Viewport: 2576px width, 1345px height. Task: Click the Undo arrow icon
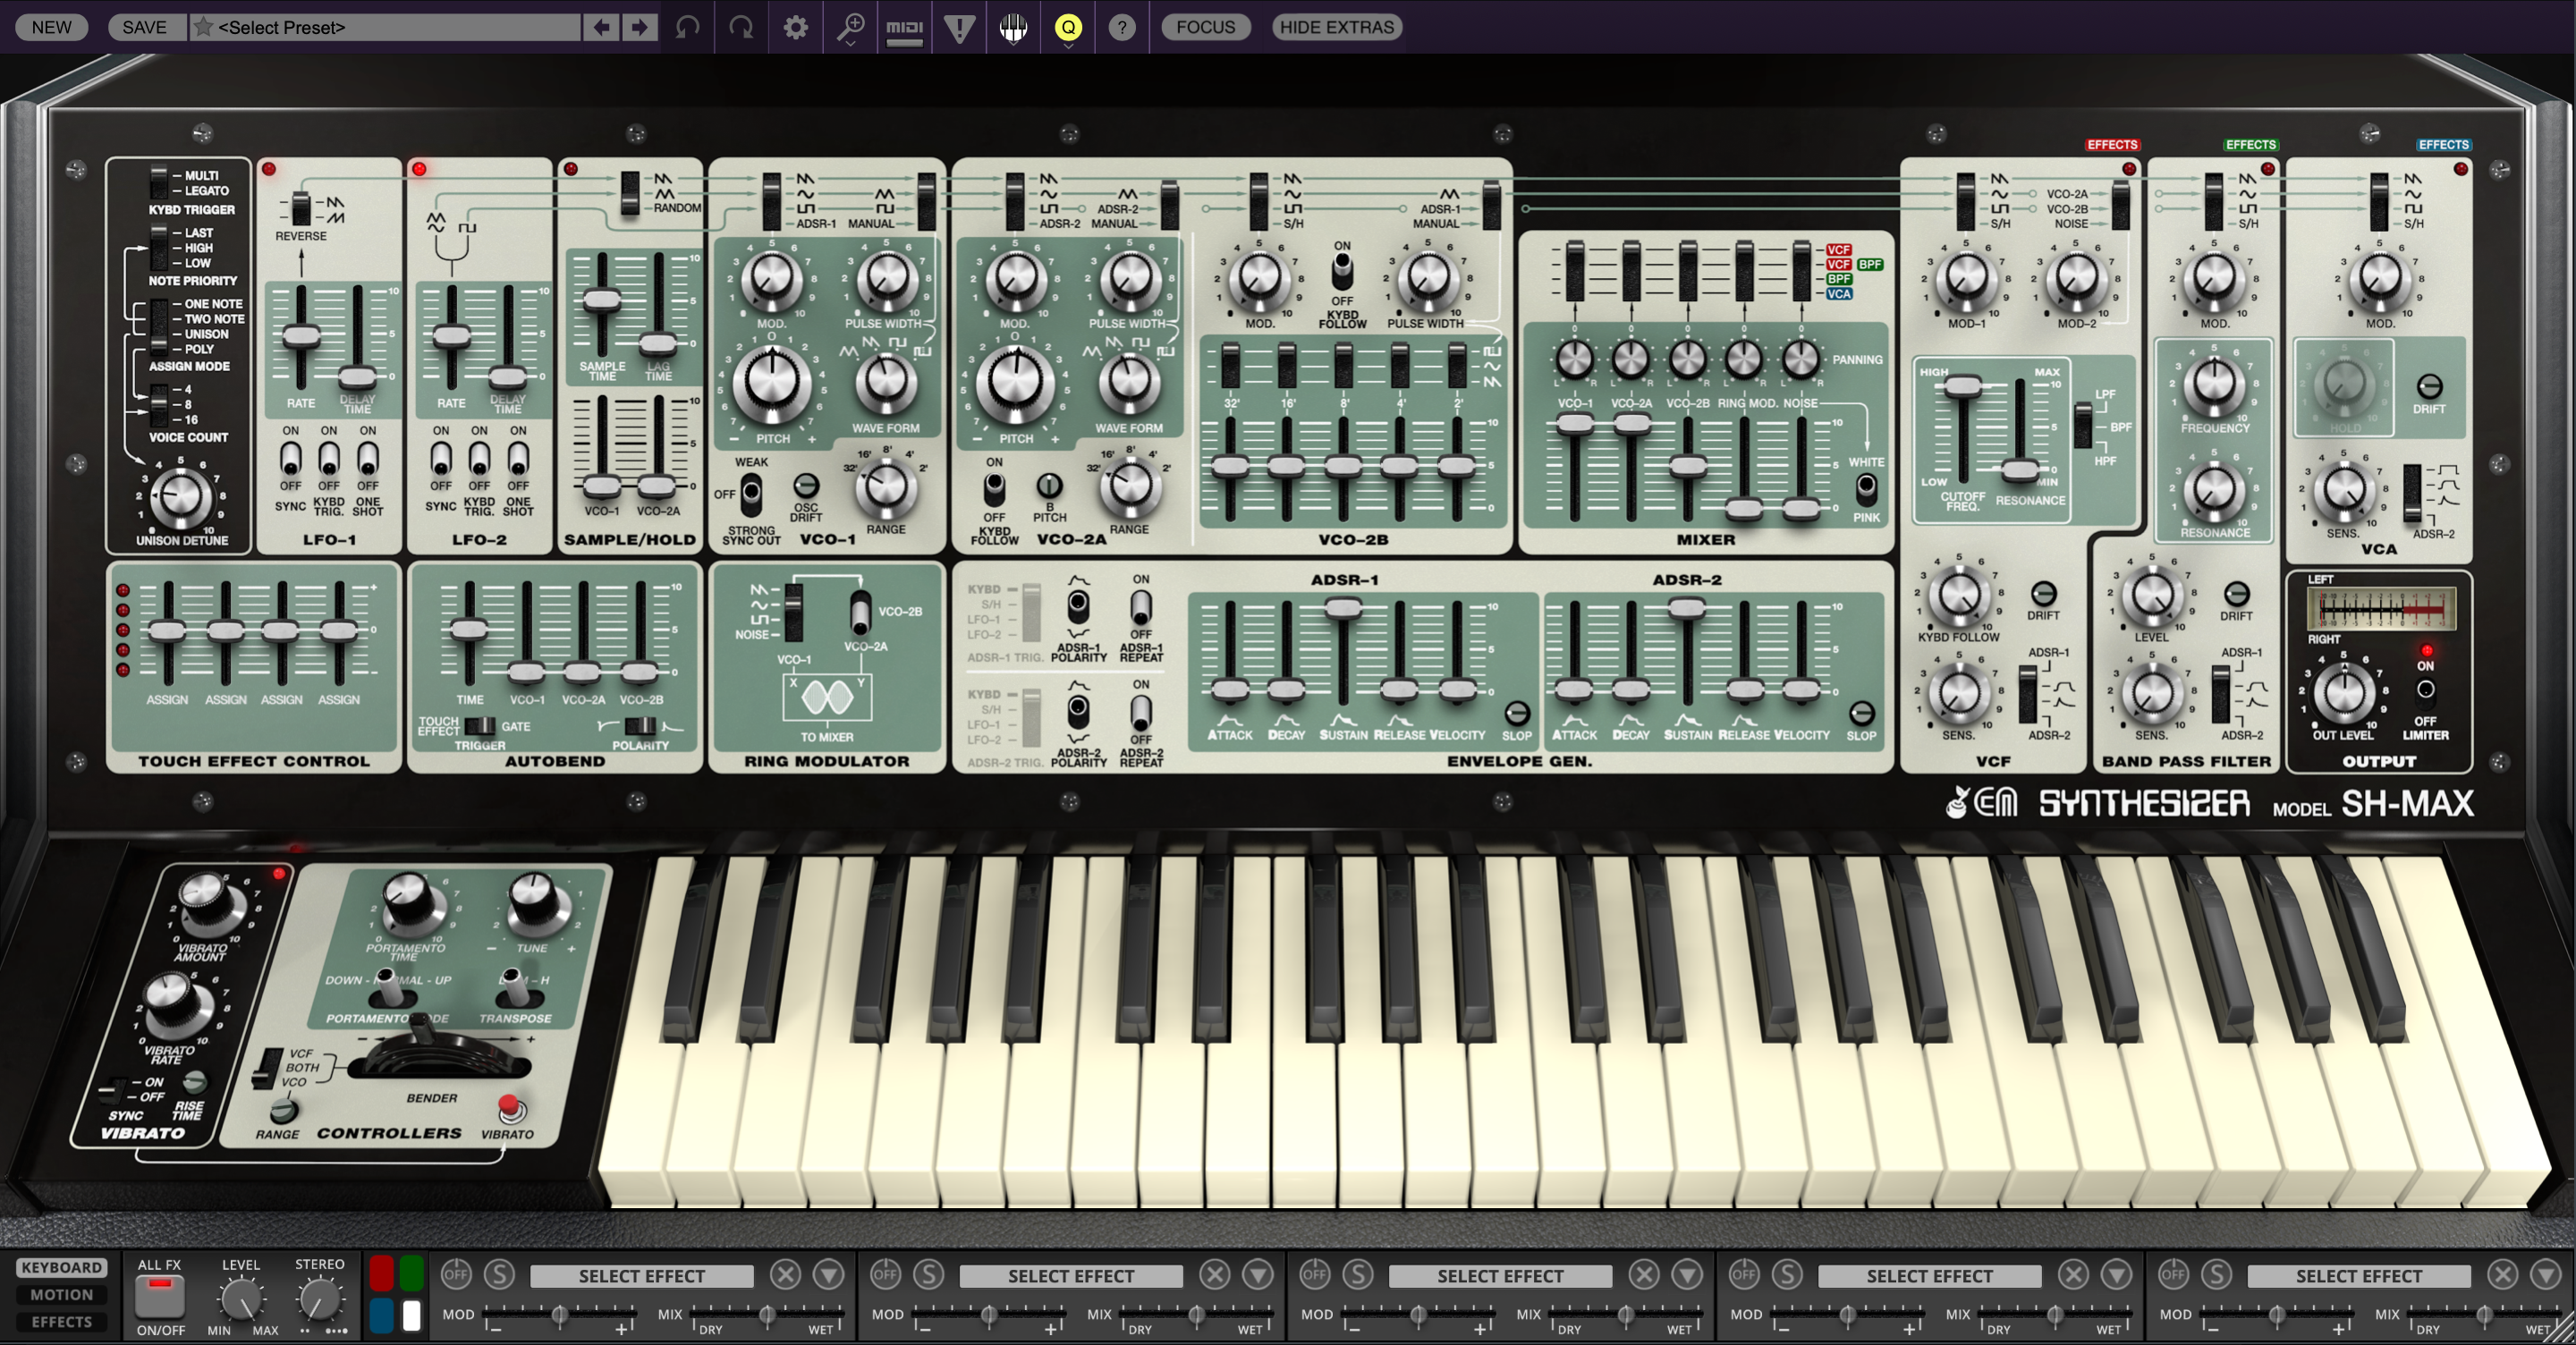[x=687, y=27]
